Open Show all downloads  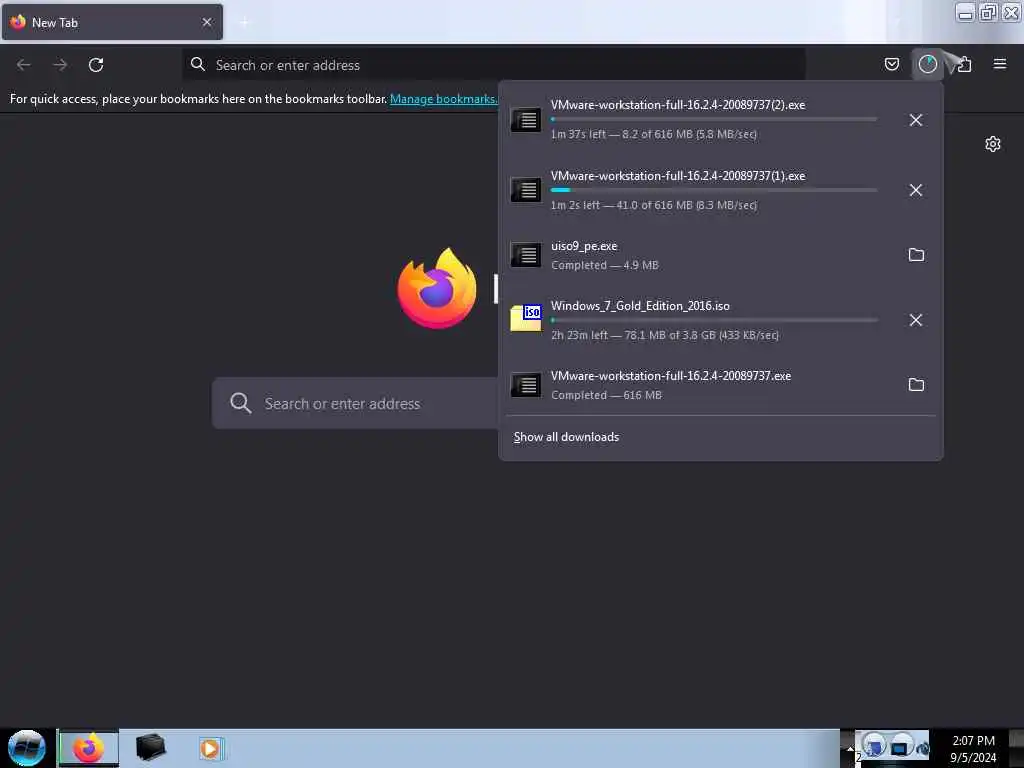coord(566,437)
